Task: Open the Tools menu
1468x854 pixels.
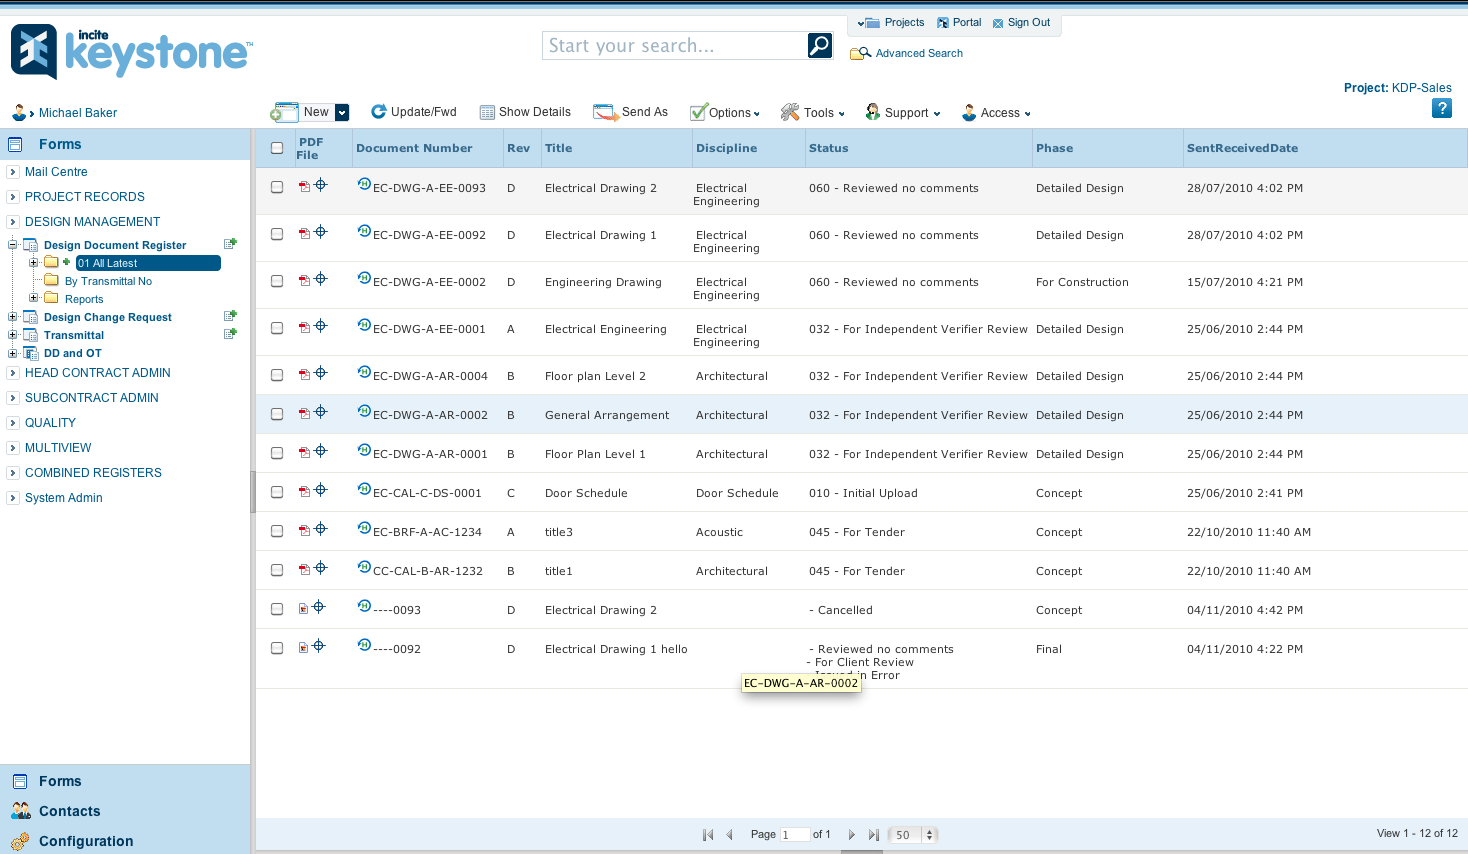Action: pos(813,113)
